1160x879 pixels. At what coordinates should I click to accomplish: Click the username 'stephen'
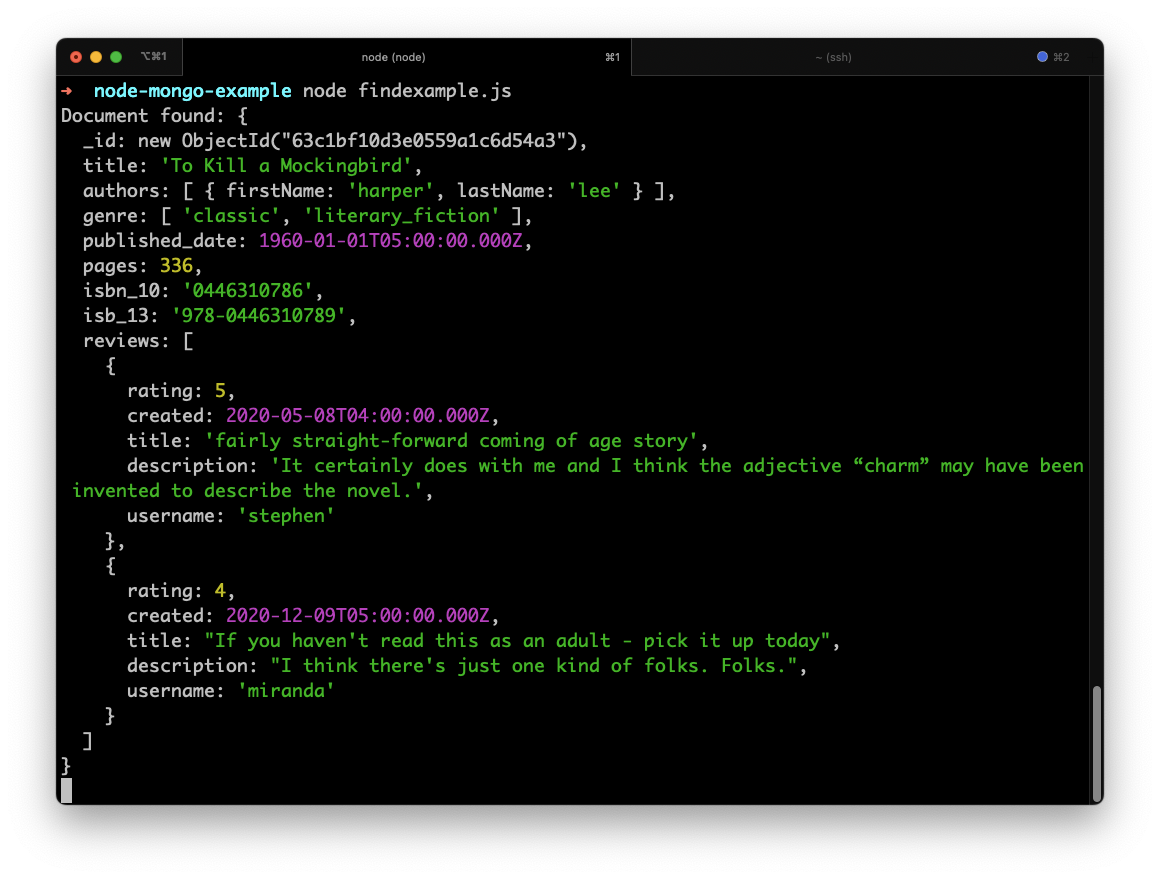[287, 515]
